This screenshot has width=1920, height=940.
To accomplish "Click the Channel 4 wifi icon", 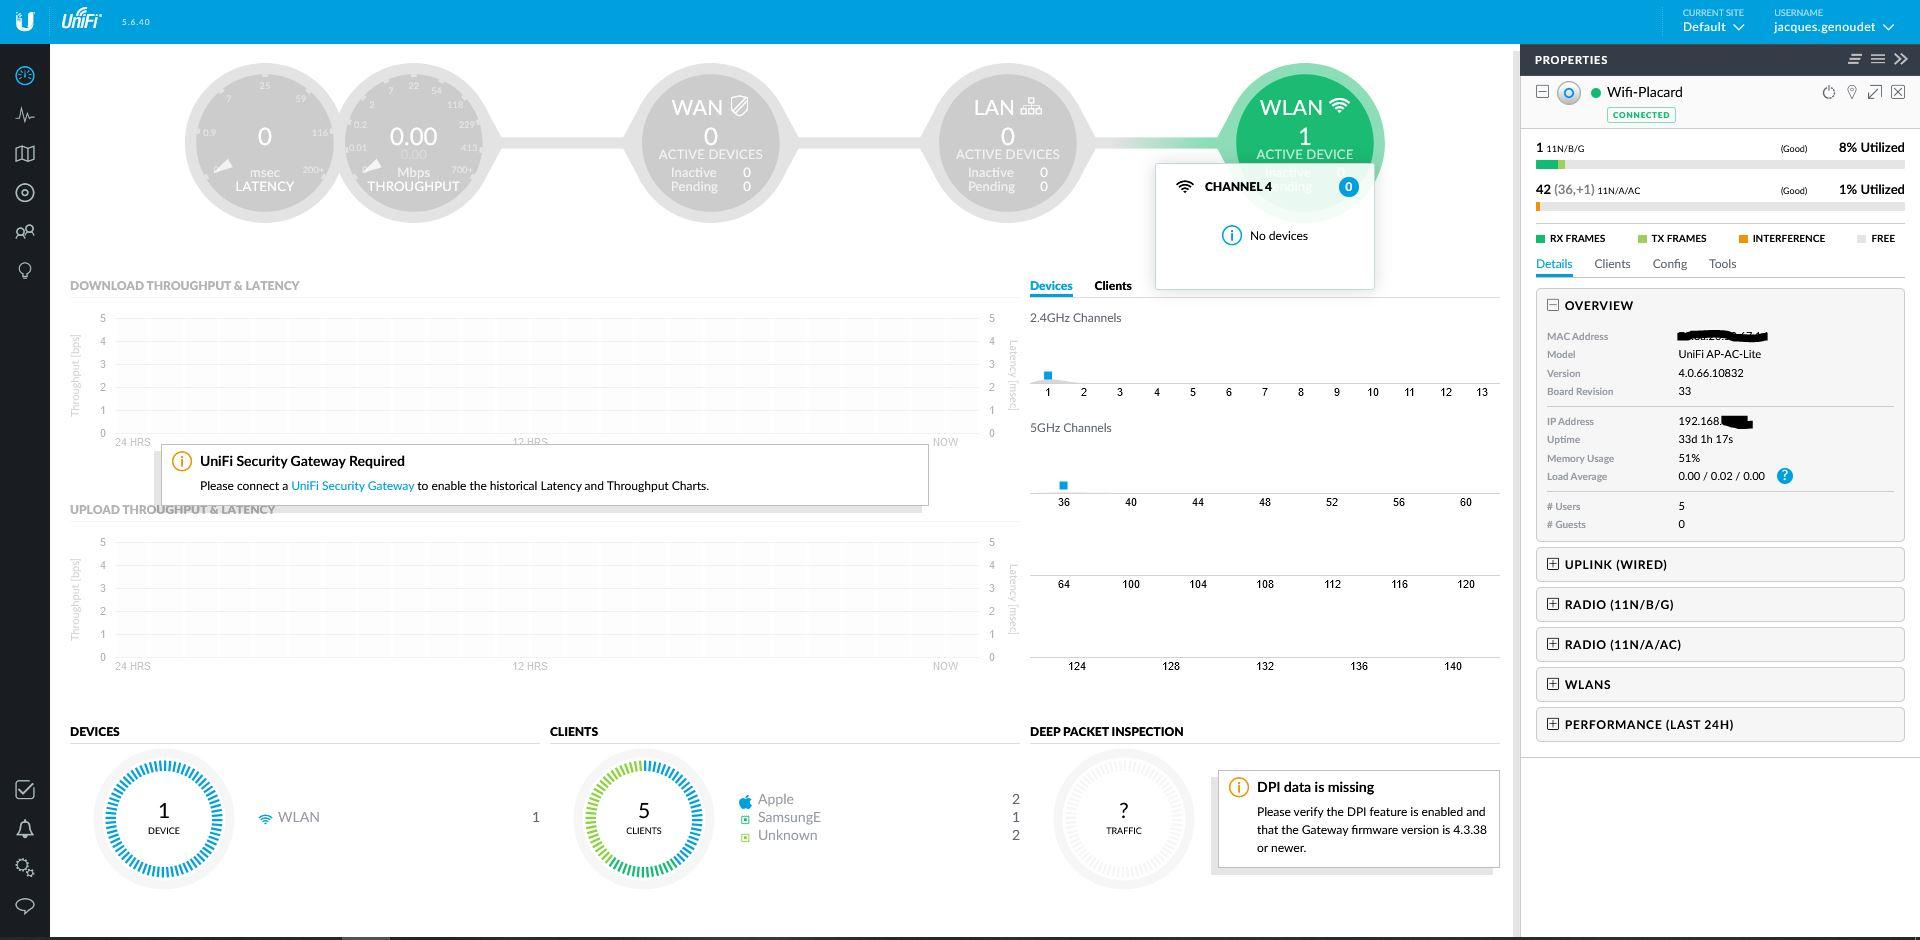I will [x=1185, y=187].
